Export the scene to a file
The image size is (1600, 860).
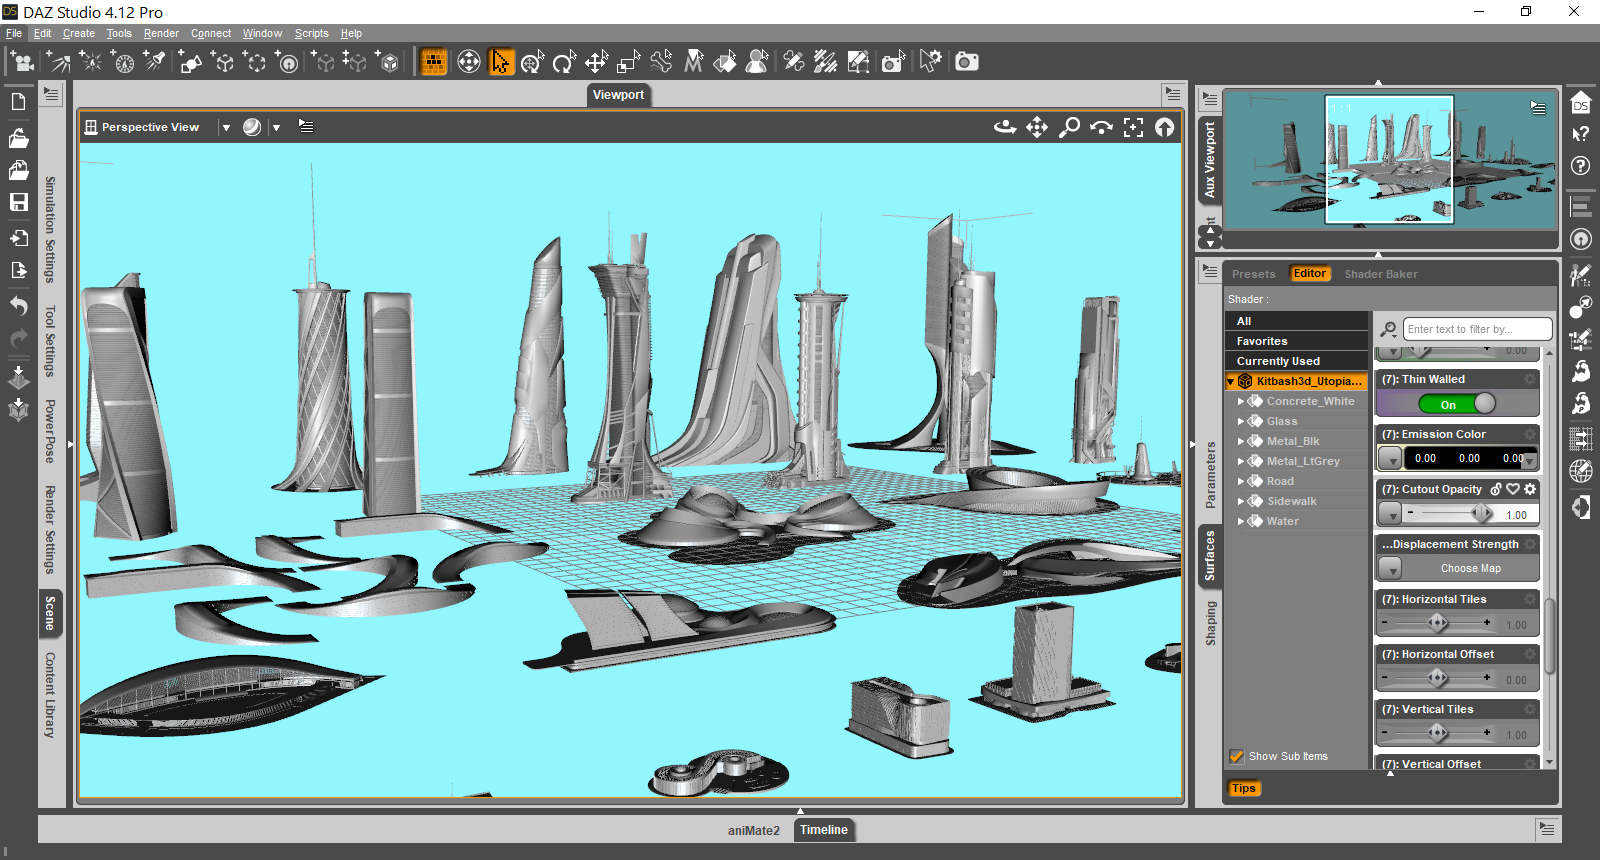18,270
